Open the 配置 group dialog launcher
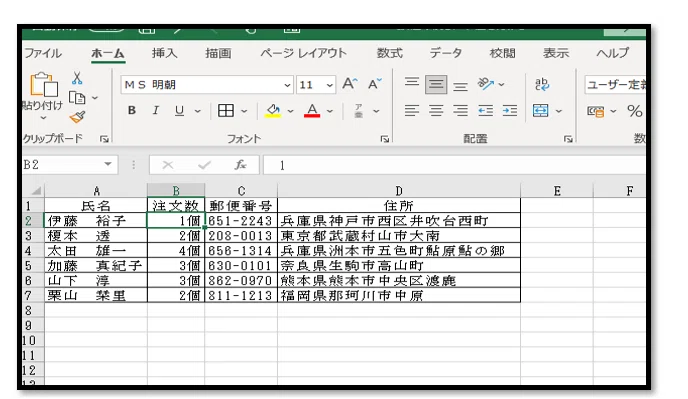The image size is (688, 399). (x=568, y=139)
